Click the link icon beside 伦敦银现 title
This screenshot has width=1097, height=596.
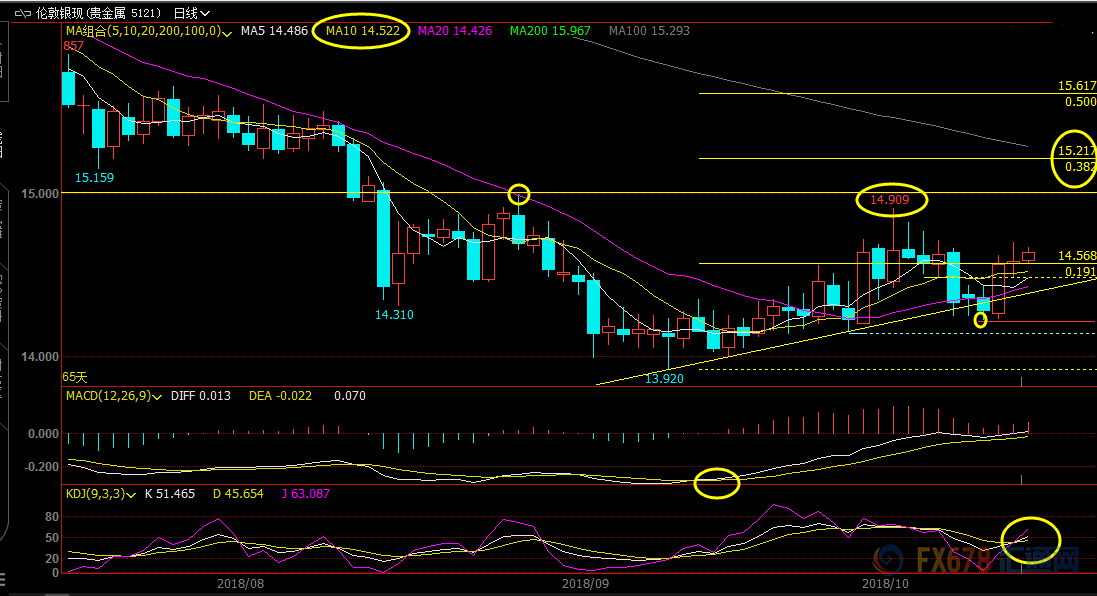[x=20, y=13]
